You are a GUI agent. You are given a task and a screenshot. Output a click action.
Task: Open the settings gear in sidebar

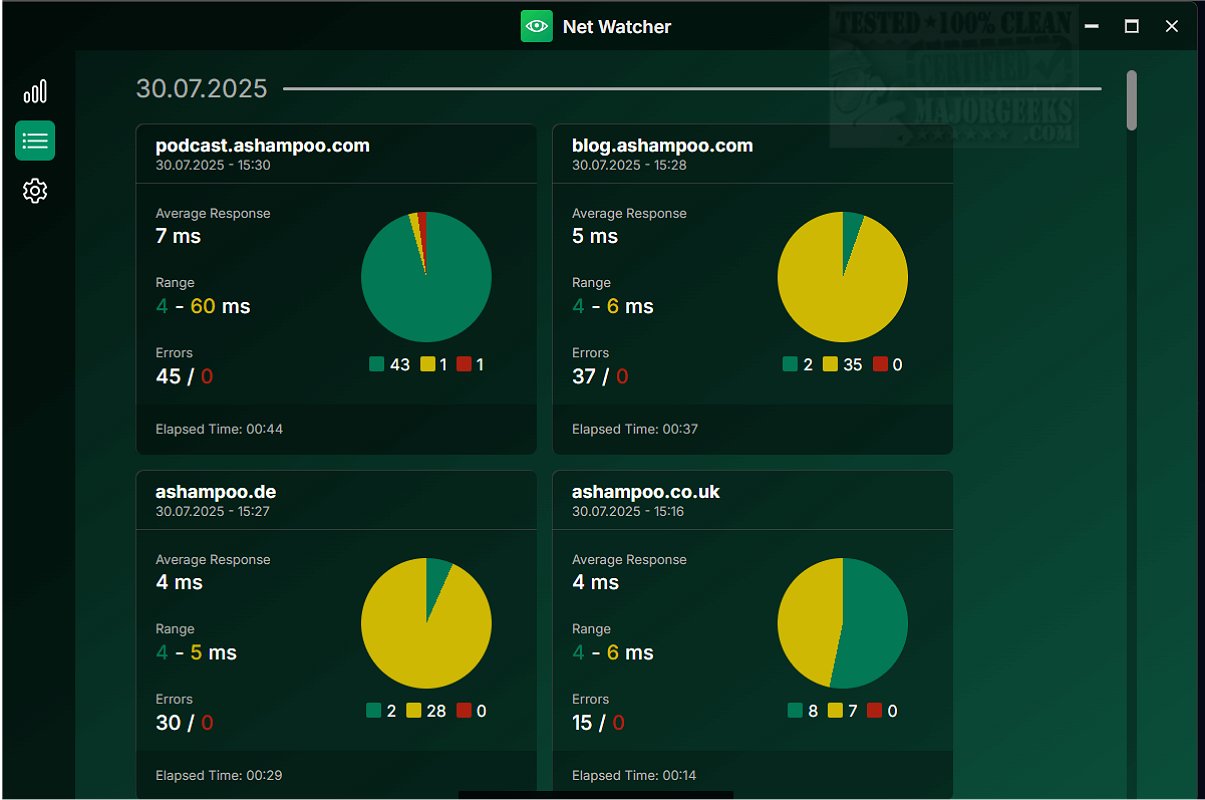tap(35, 191)
